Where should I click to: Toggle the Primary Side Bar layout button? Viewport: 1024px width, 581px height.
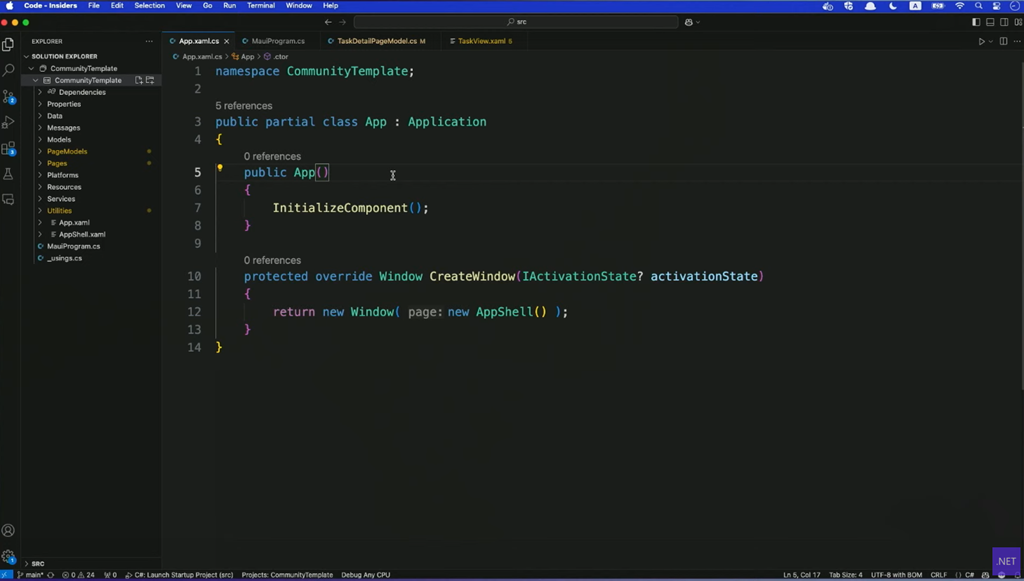(976, 22)
